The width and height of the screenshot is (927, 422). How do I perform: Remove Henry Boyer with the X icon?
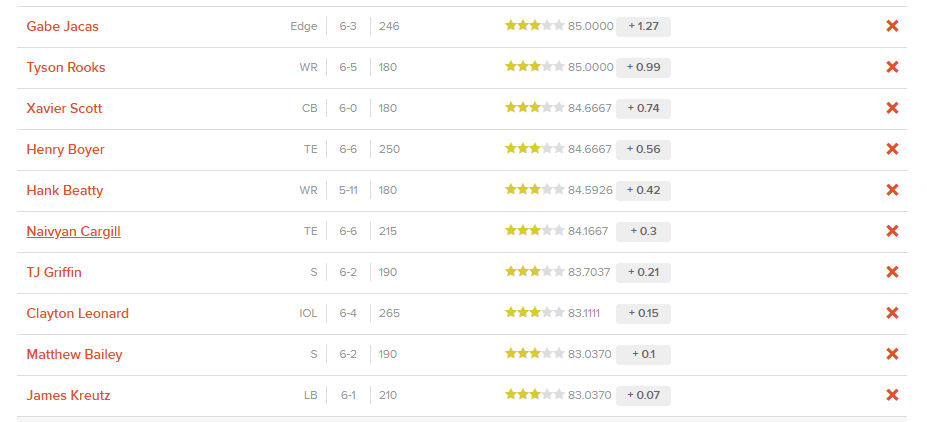click(892, 149)
